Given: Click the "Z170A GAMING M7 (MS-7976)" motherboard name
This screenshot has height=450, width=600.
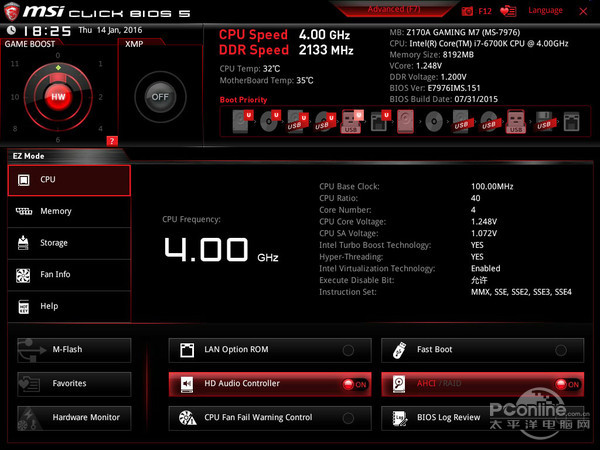Looking at the screenshot, I should coord(463,32).
